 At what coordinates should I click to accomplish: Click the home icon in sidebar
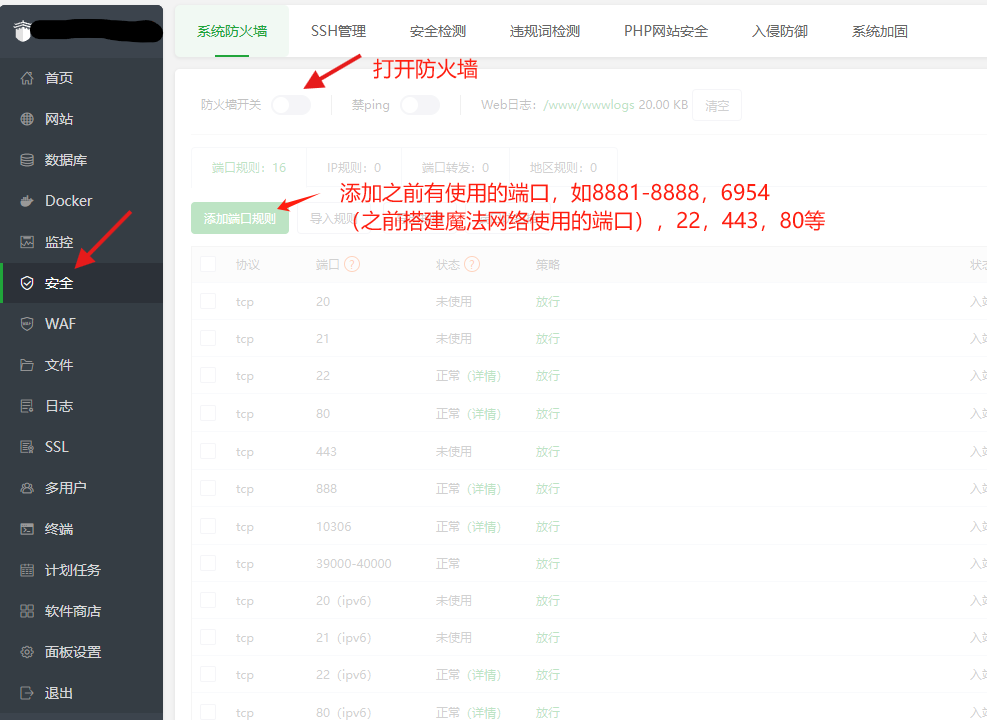click(27, 78)
